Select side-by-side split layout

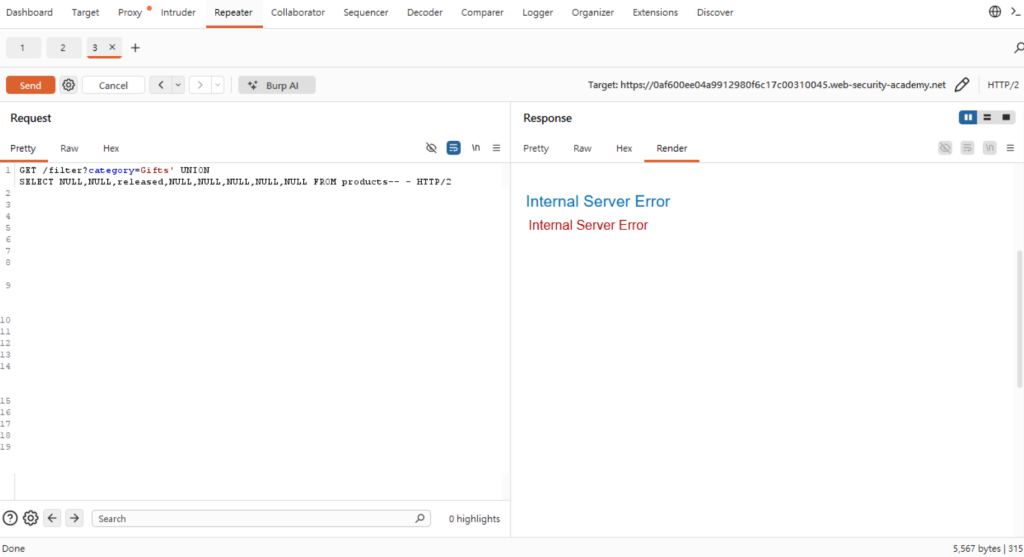[x=968, y=118]
